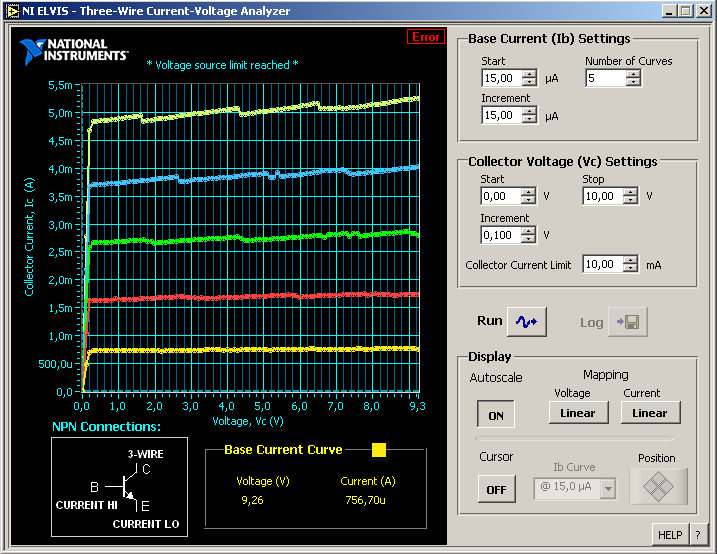Open the question mark context help
The image size is (717, 554).
click(698, 535)
